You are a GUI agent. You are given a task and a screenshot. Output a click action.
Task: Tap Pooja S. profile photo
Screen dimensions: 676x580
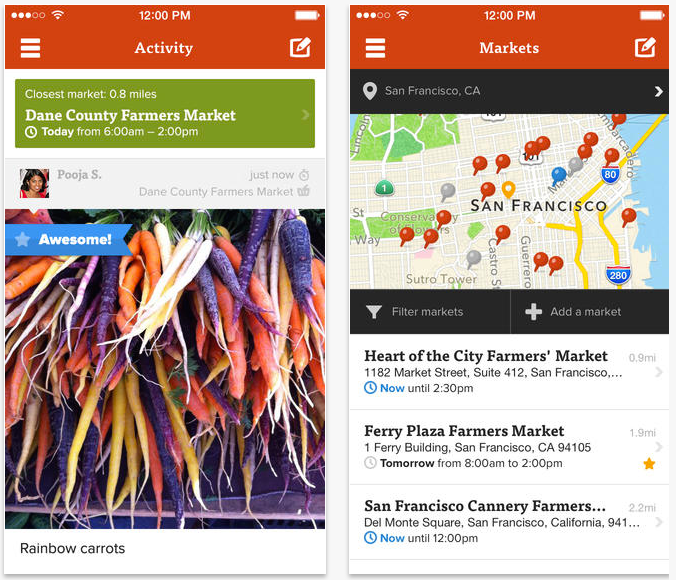pyautogui.click(x=34, y=183)
